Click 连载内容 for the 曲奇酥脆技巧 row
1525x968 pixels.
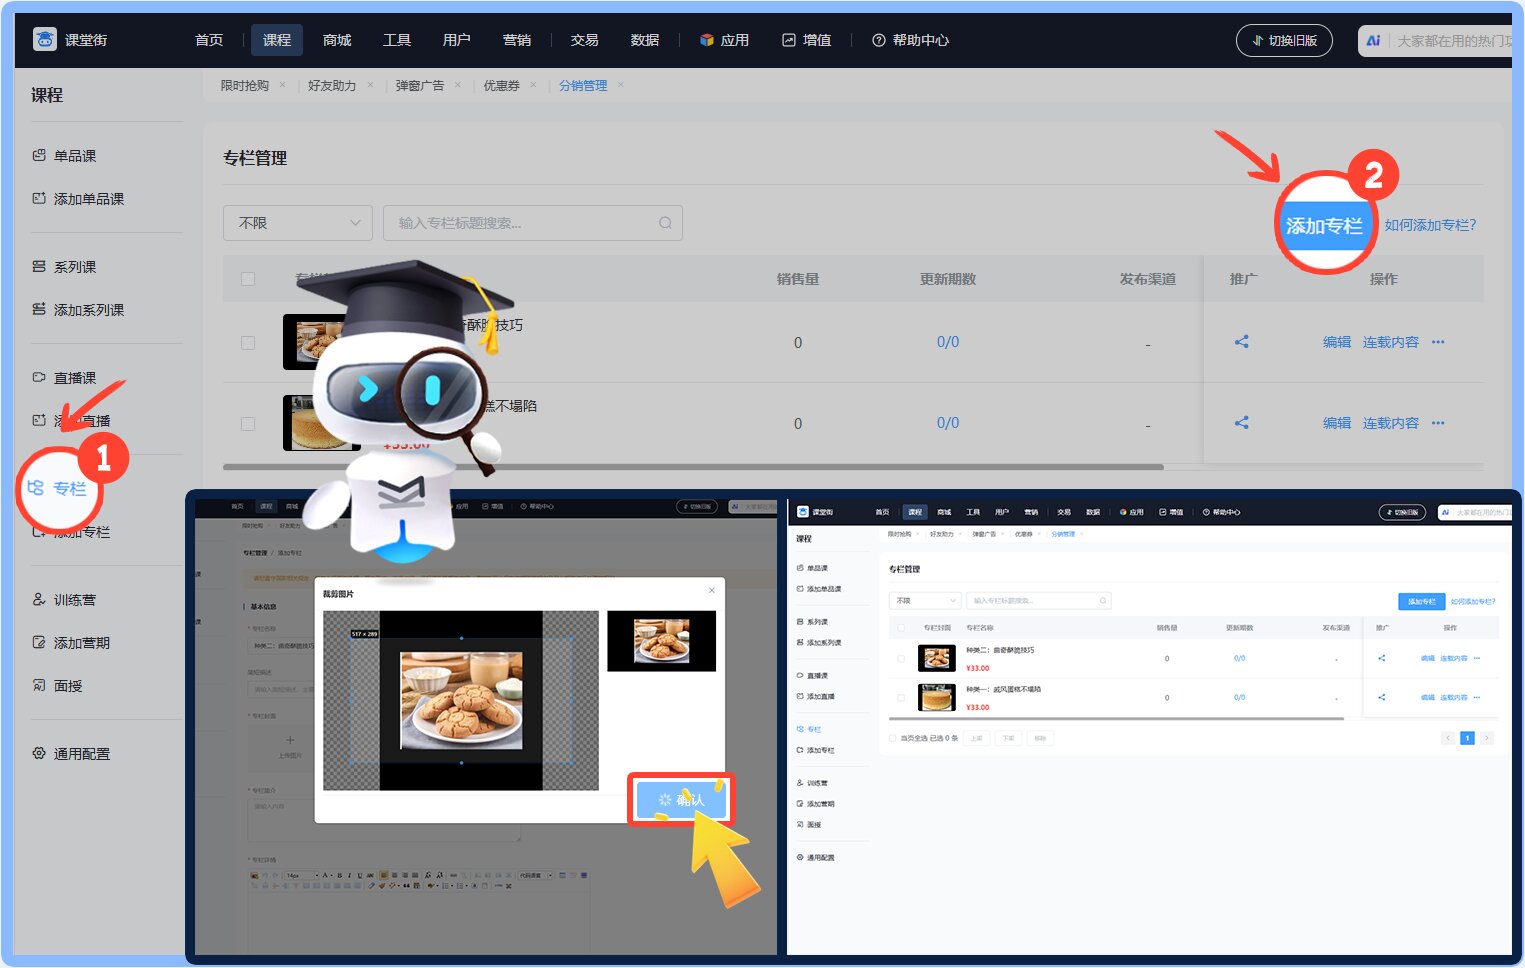[1391, 342]
